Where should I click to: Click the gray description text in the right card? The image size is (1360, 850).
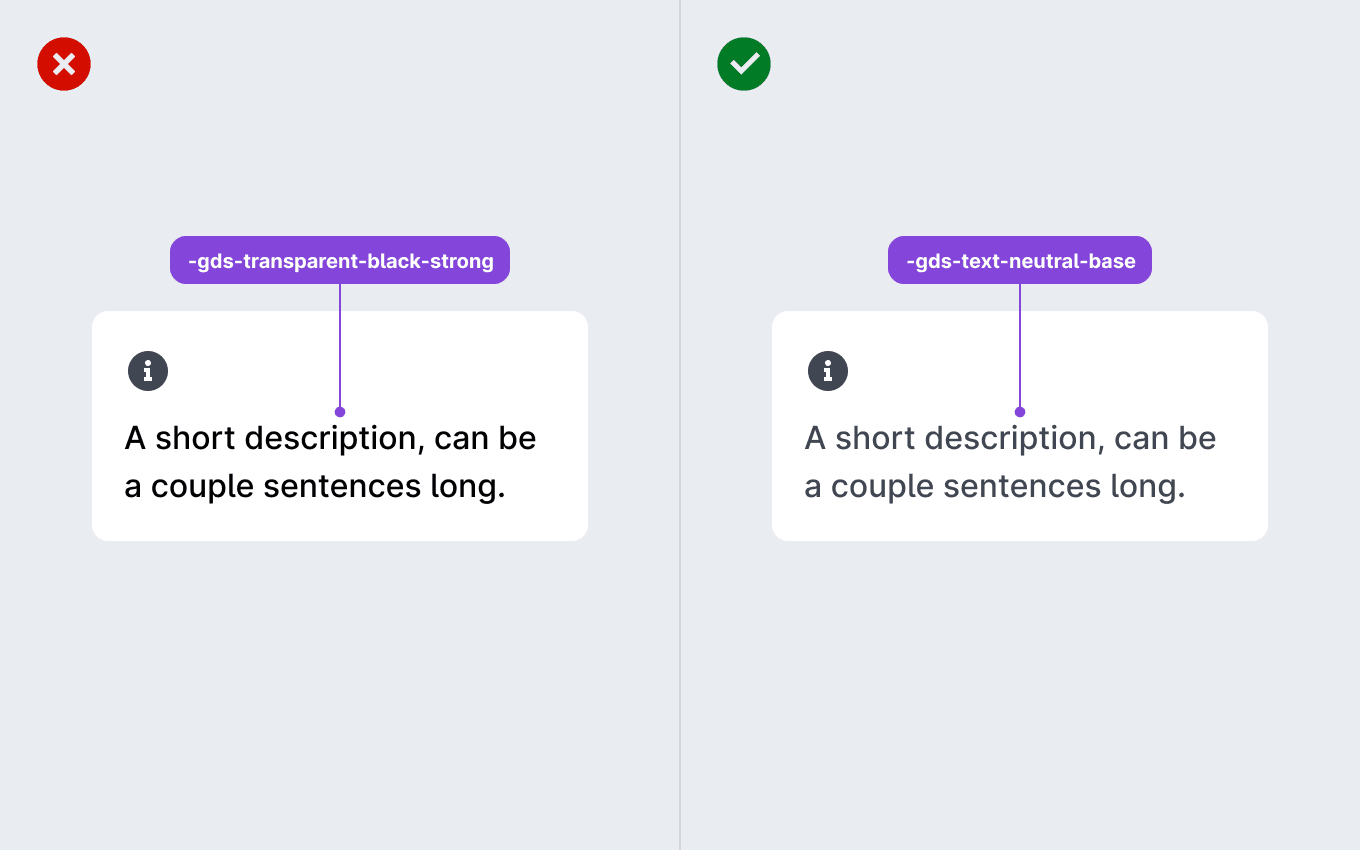pyautogui.click(x=1010, y=462)
